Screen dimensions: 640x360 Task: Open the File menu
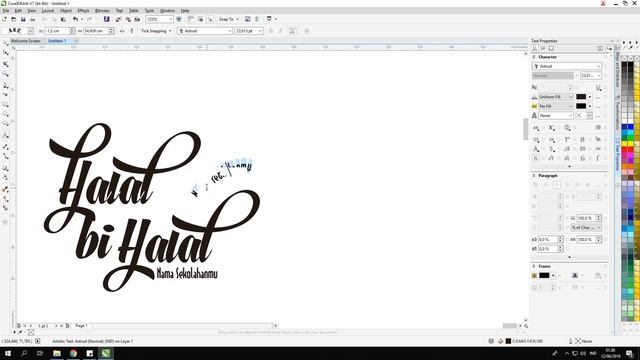[x=6, y=11]
